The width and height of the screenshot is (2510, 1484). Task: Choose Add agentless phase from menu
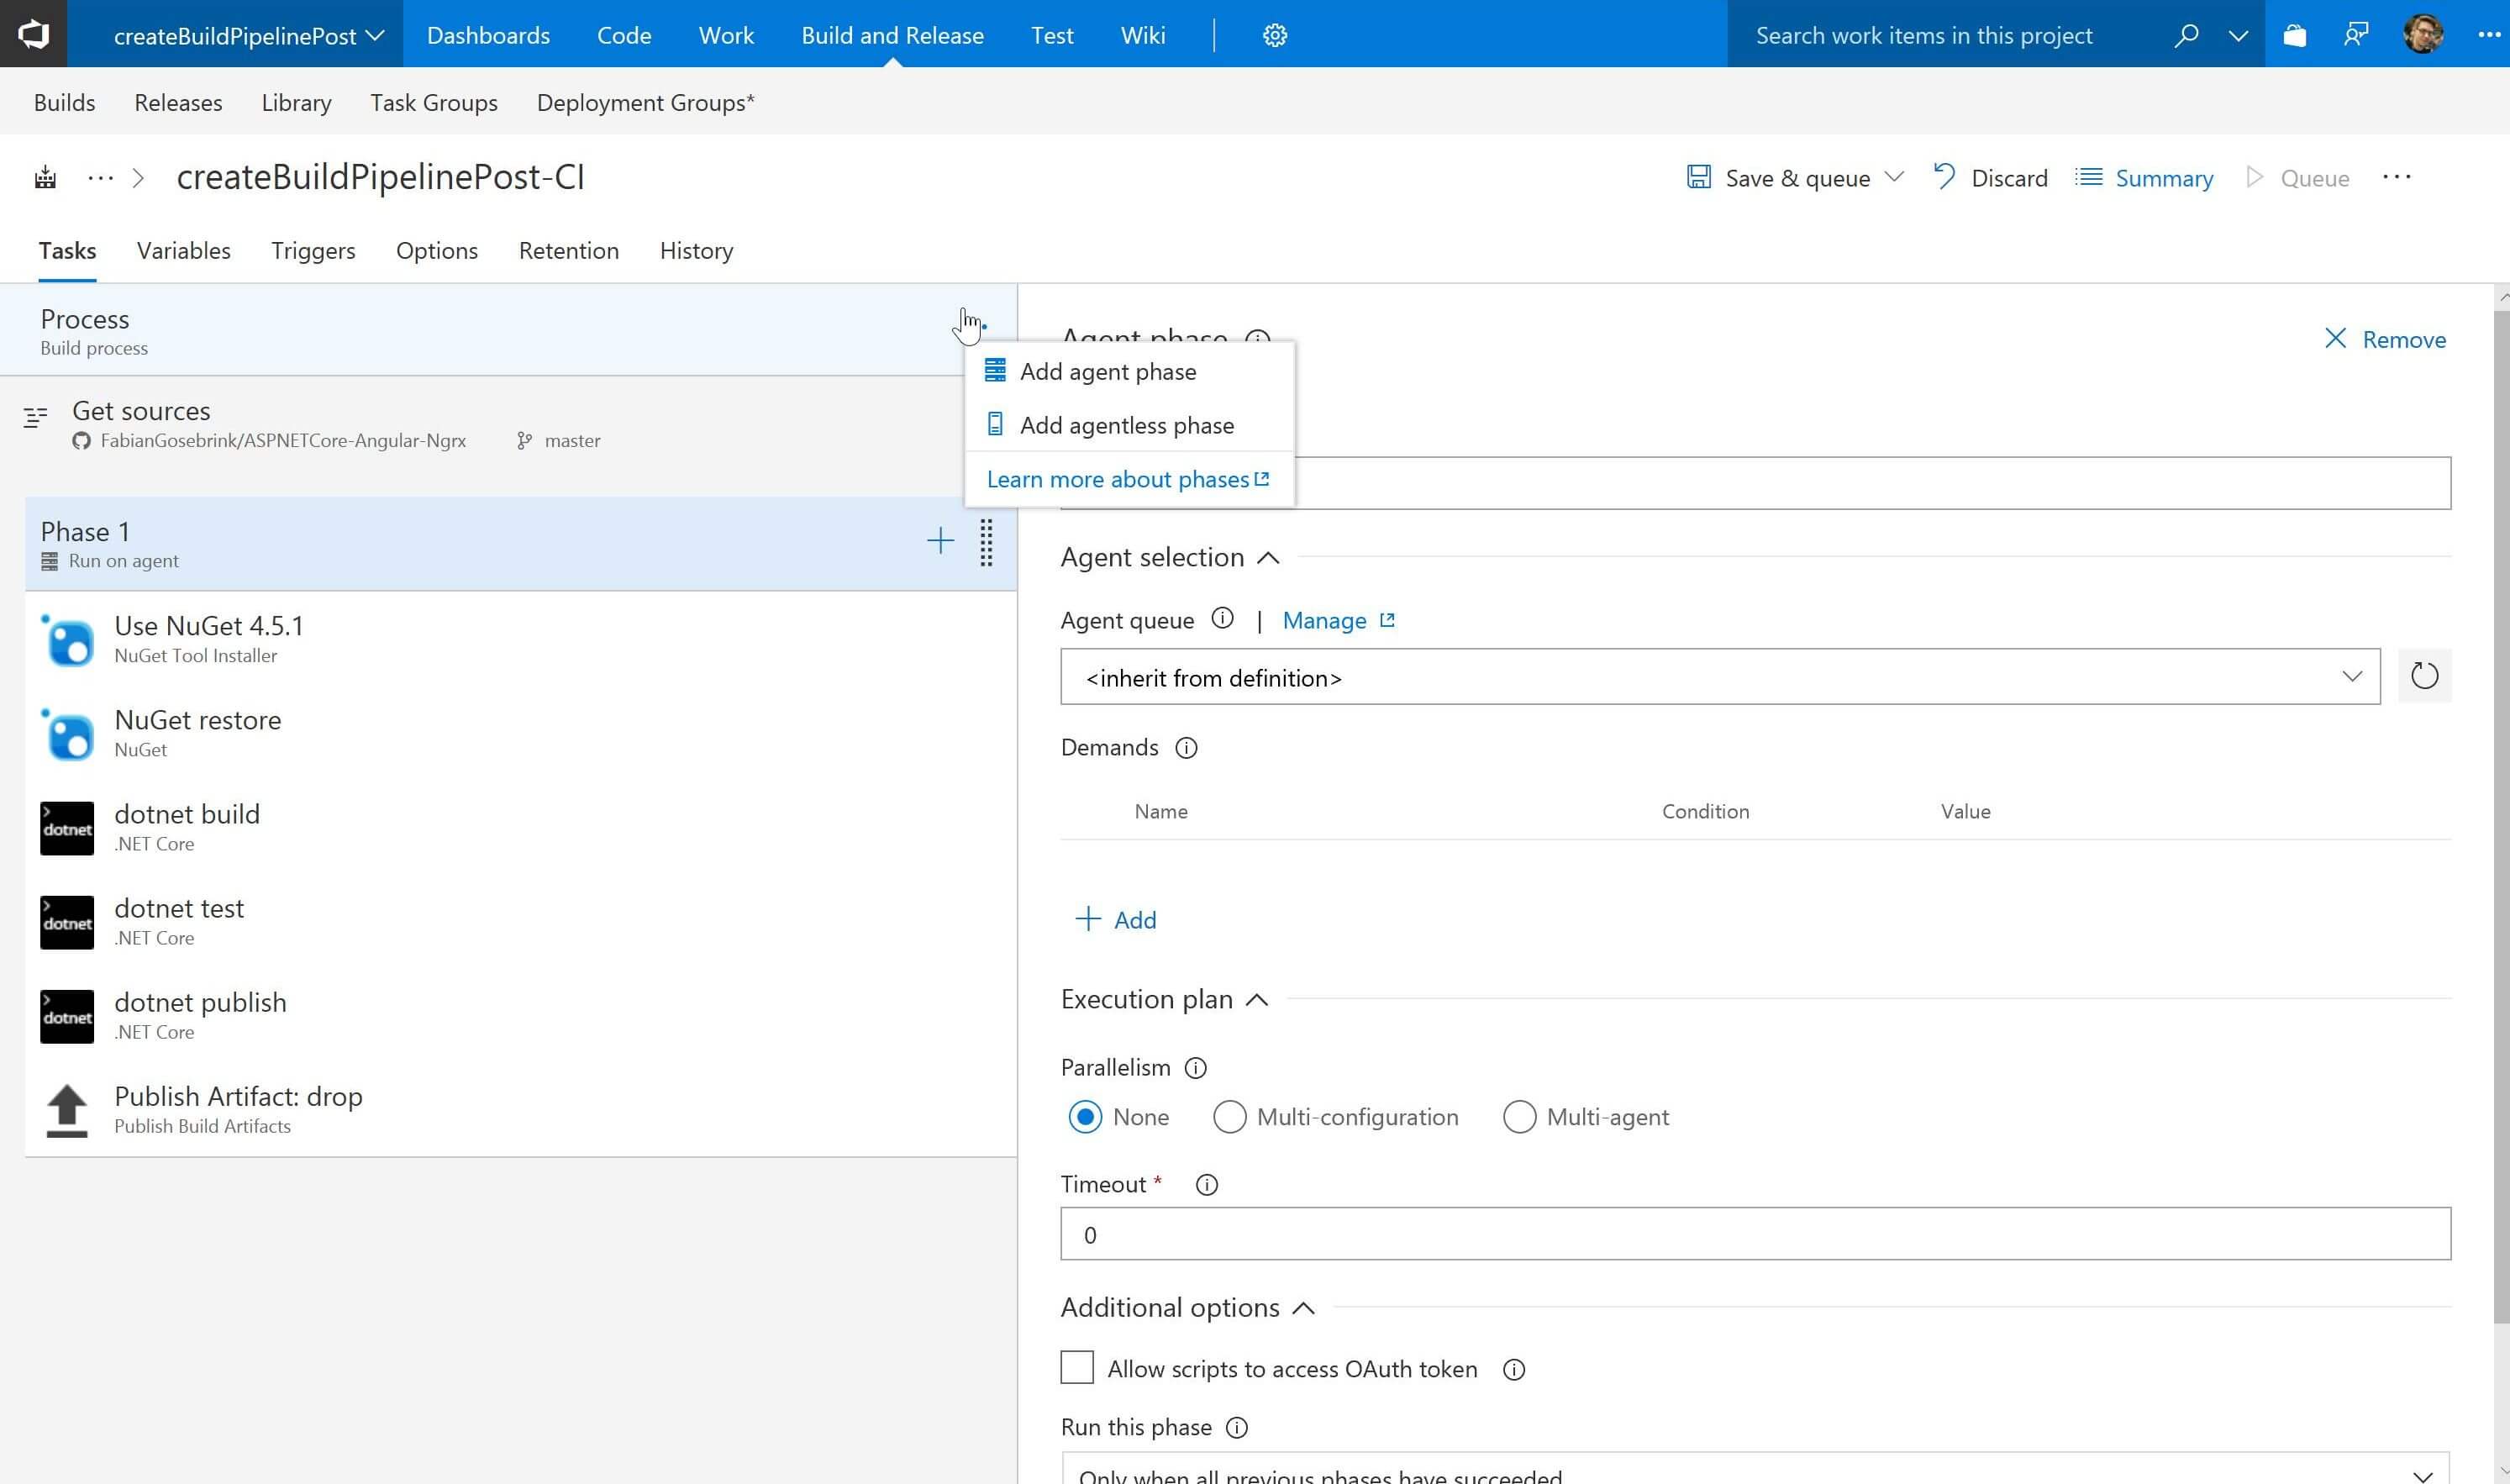pyautogui.click(x=1126, y=425)
